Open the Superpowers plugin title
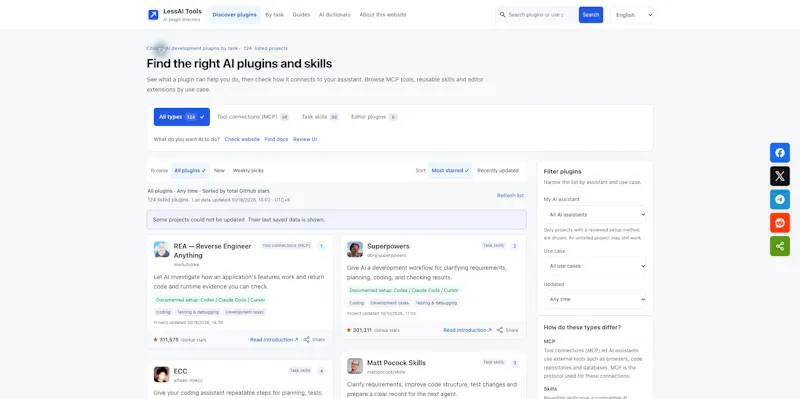 point(388,246)
